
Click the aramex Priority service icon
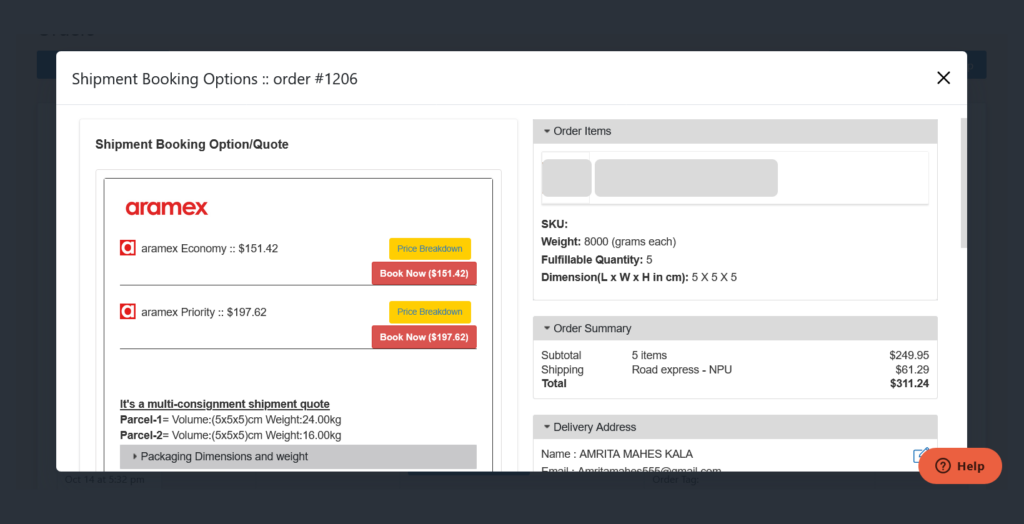[x=127, y=312]
